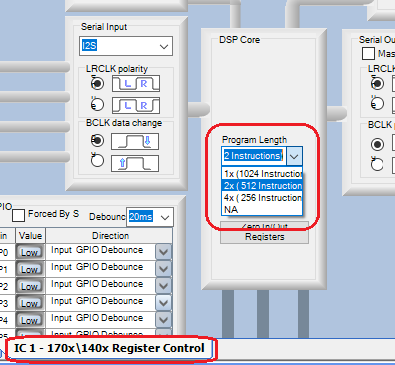
Task: Click the falling-edge clock pulse icon
Action: (135, 141)
